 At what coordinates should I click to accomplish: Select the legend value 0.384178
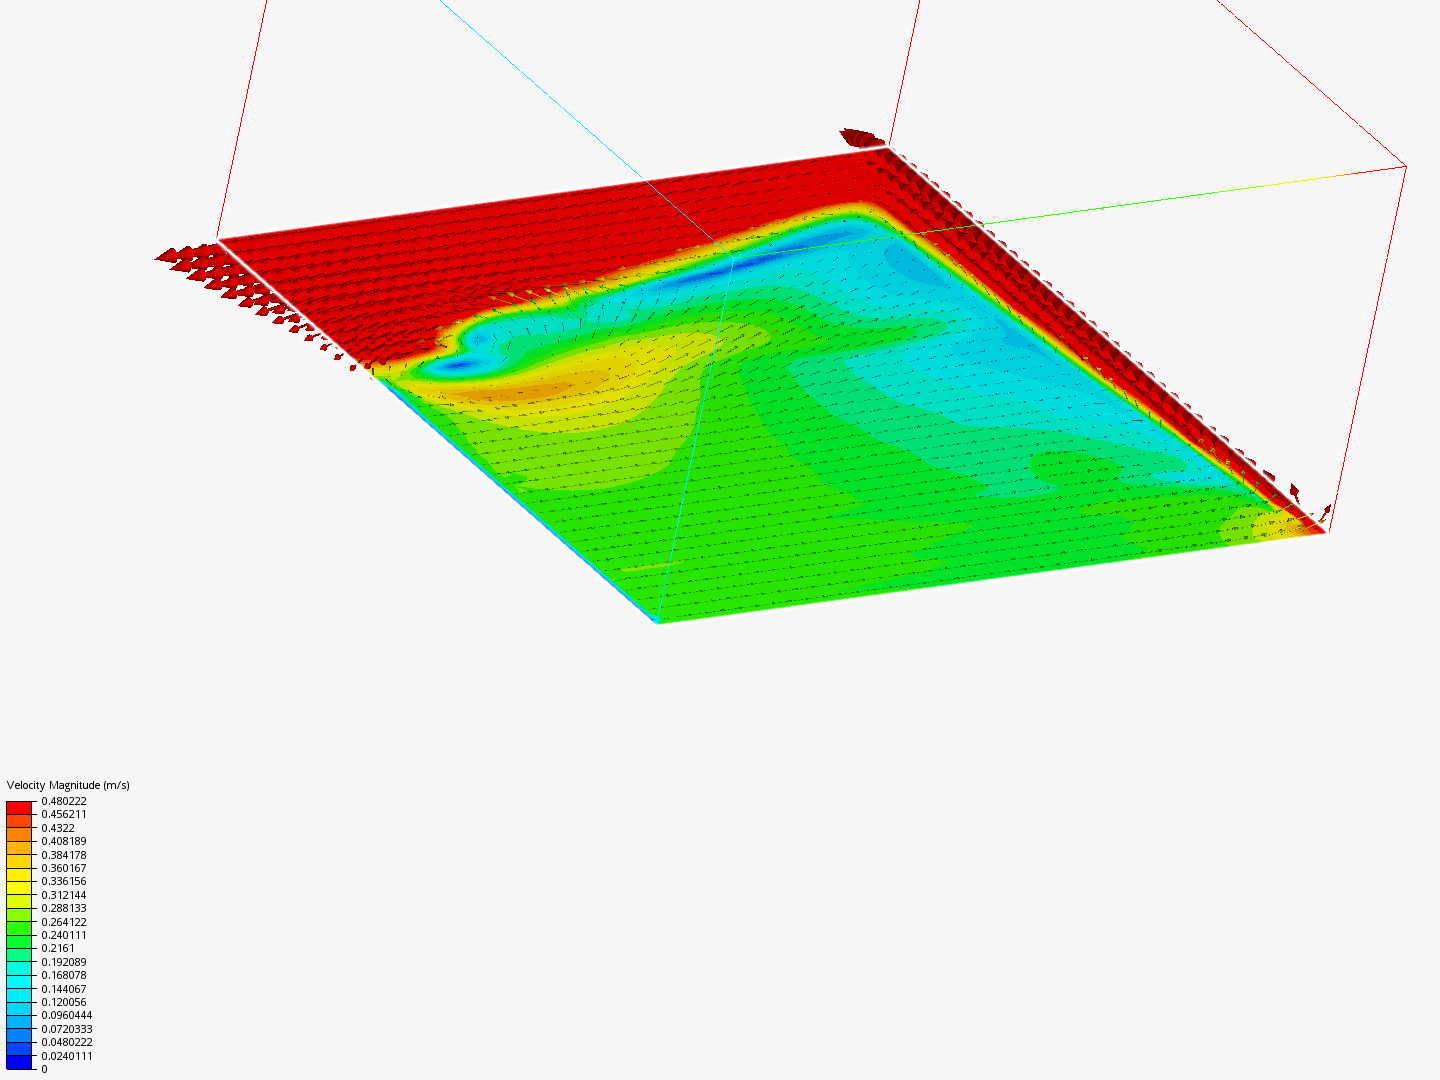click(64, 855)
